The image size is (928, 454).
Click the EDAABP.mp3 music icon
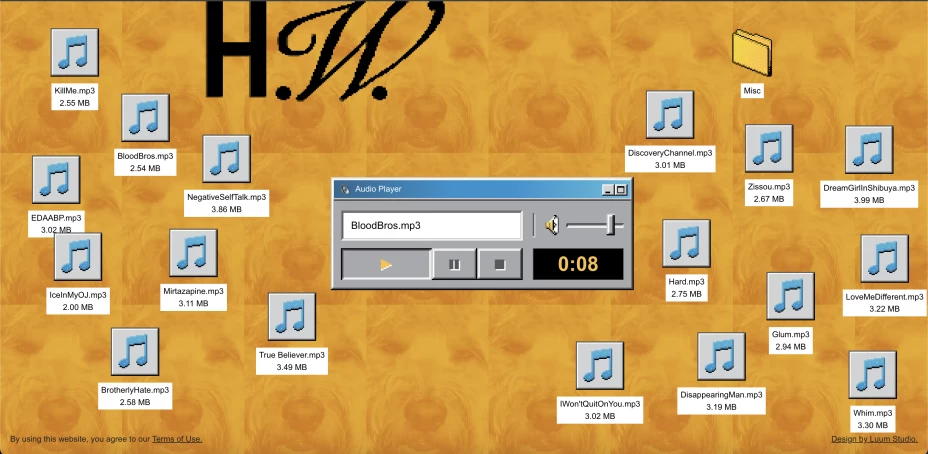tap(56, 179)
